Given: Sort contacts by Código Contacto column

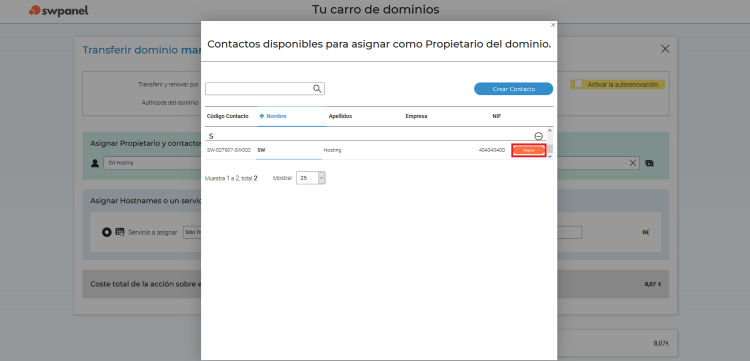Looking at the screenshot, I should coord(228,116).
